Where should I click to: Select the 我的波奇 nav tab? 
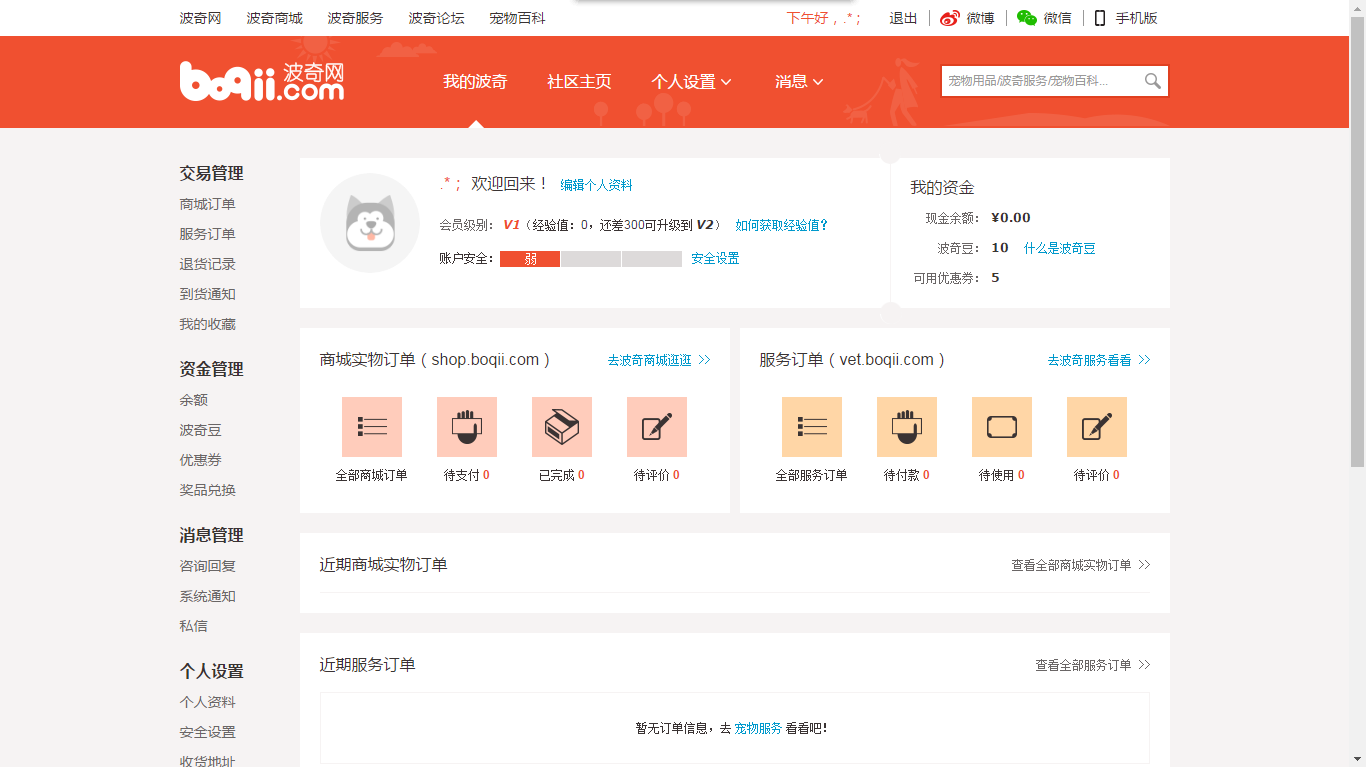(475, 82)
